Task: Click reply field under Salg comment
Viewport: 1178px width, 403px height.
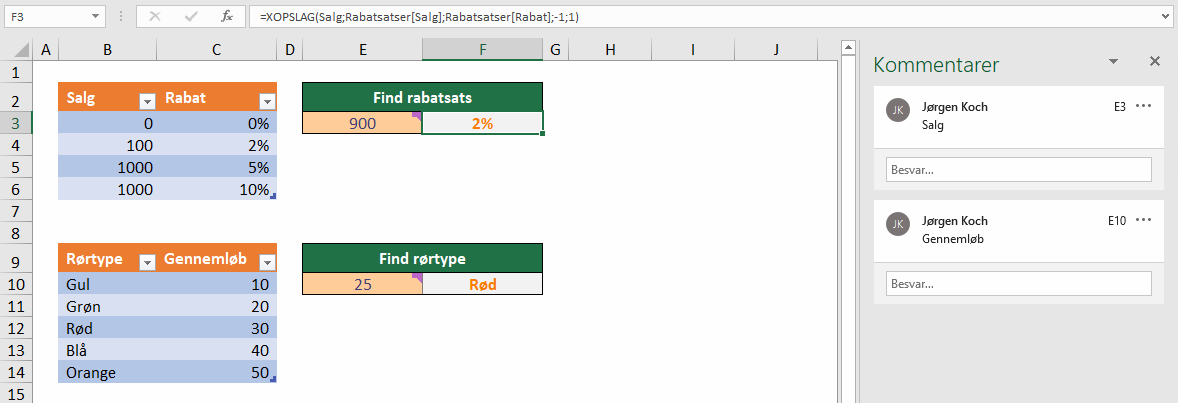Action: click(1019, 170)
